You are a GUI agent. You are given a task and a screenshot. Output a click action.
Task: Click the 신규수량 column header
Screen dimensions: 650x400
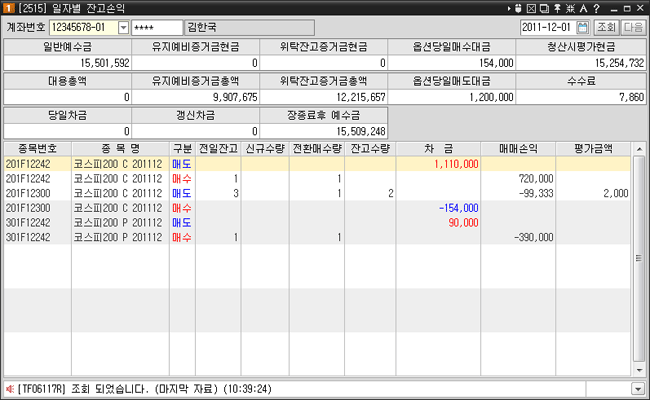point(265,149)
